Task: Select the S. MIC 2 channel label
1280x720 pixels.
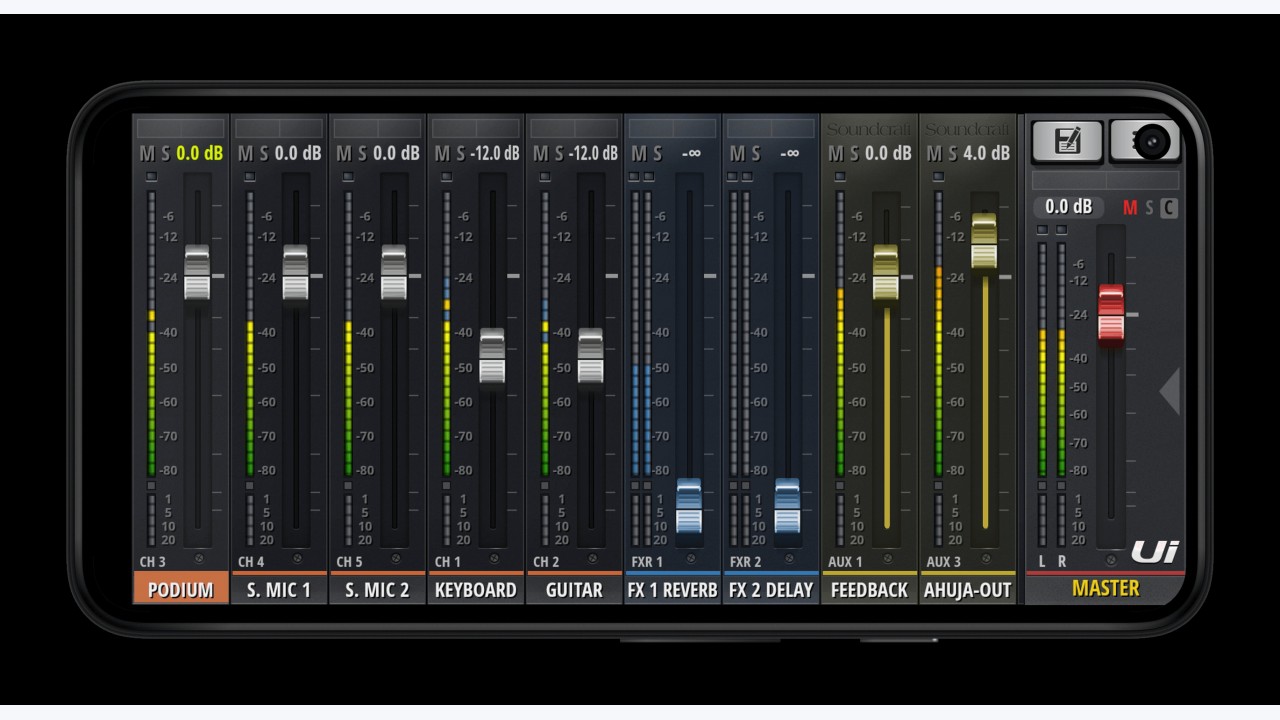Action: point(377,590)
